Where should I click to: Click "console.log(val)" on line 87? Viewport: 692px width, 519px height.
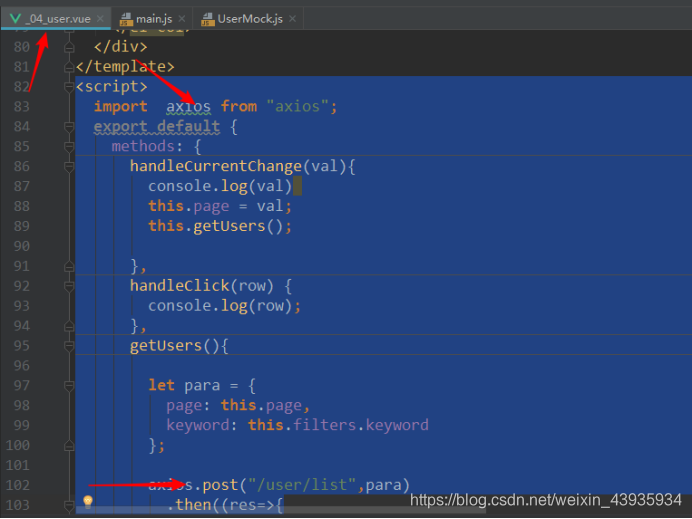pos(220,186)
